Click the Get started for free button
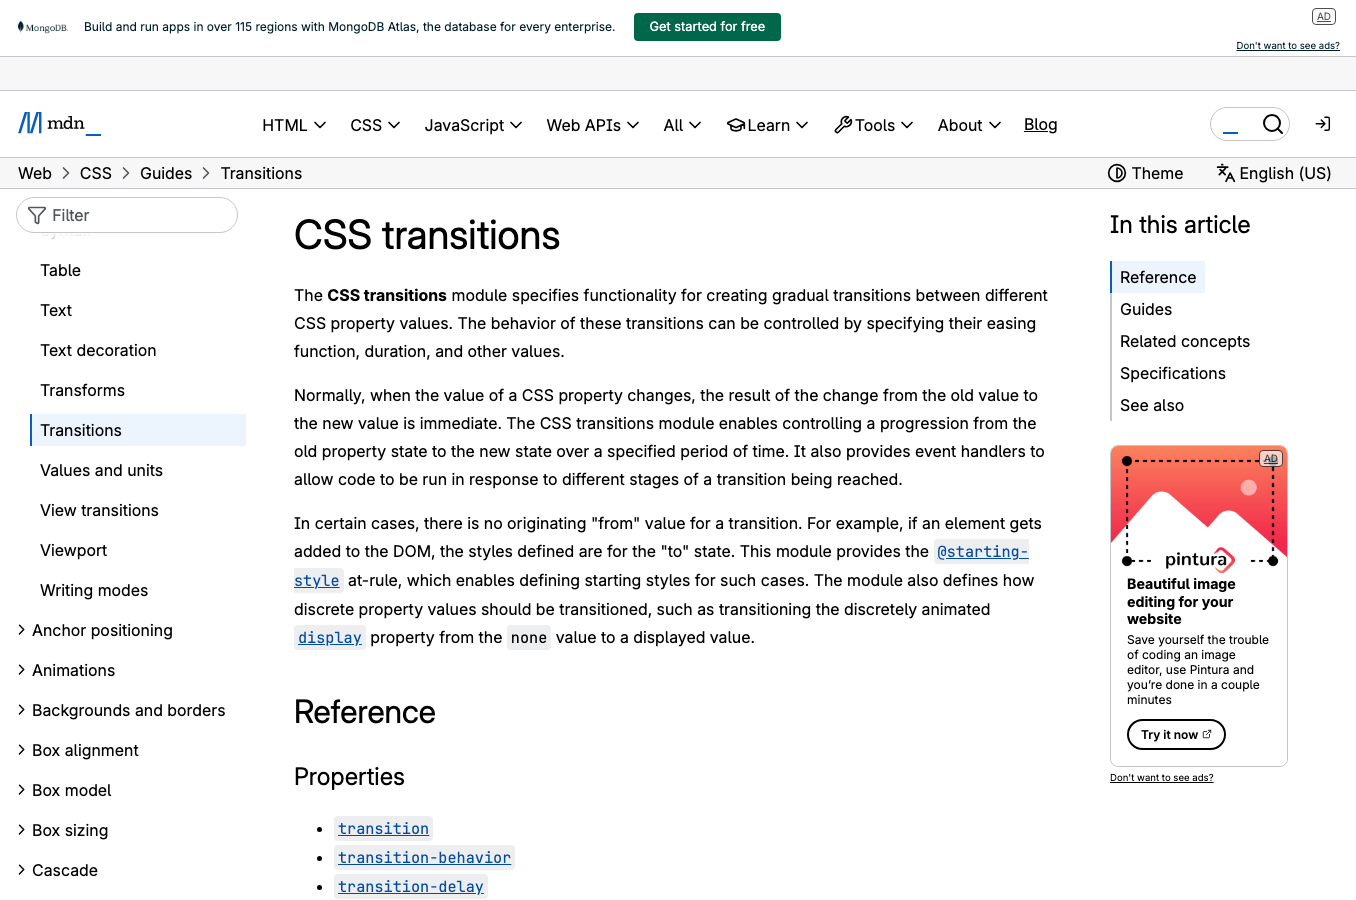The width and height of the screenshot is (1356, 900). [x=707, y=26]
